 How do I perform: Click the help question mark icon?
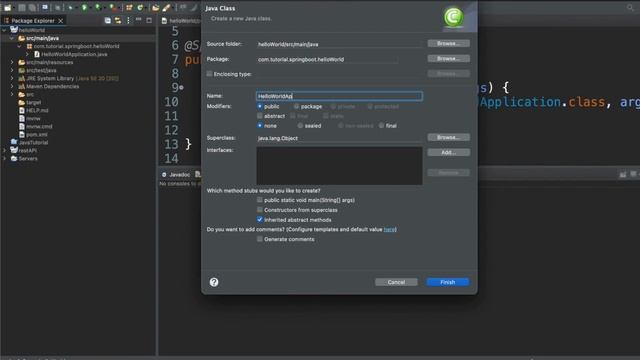click(x=214, y=282)
